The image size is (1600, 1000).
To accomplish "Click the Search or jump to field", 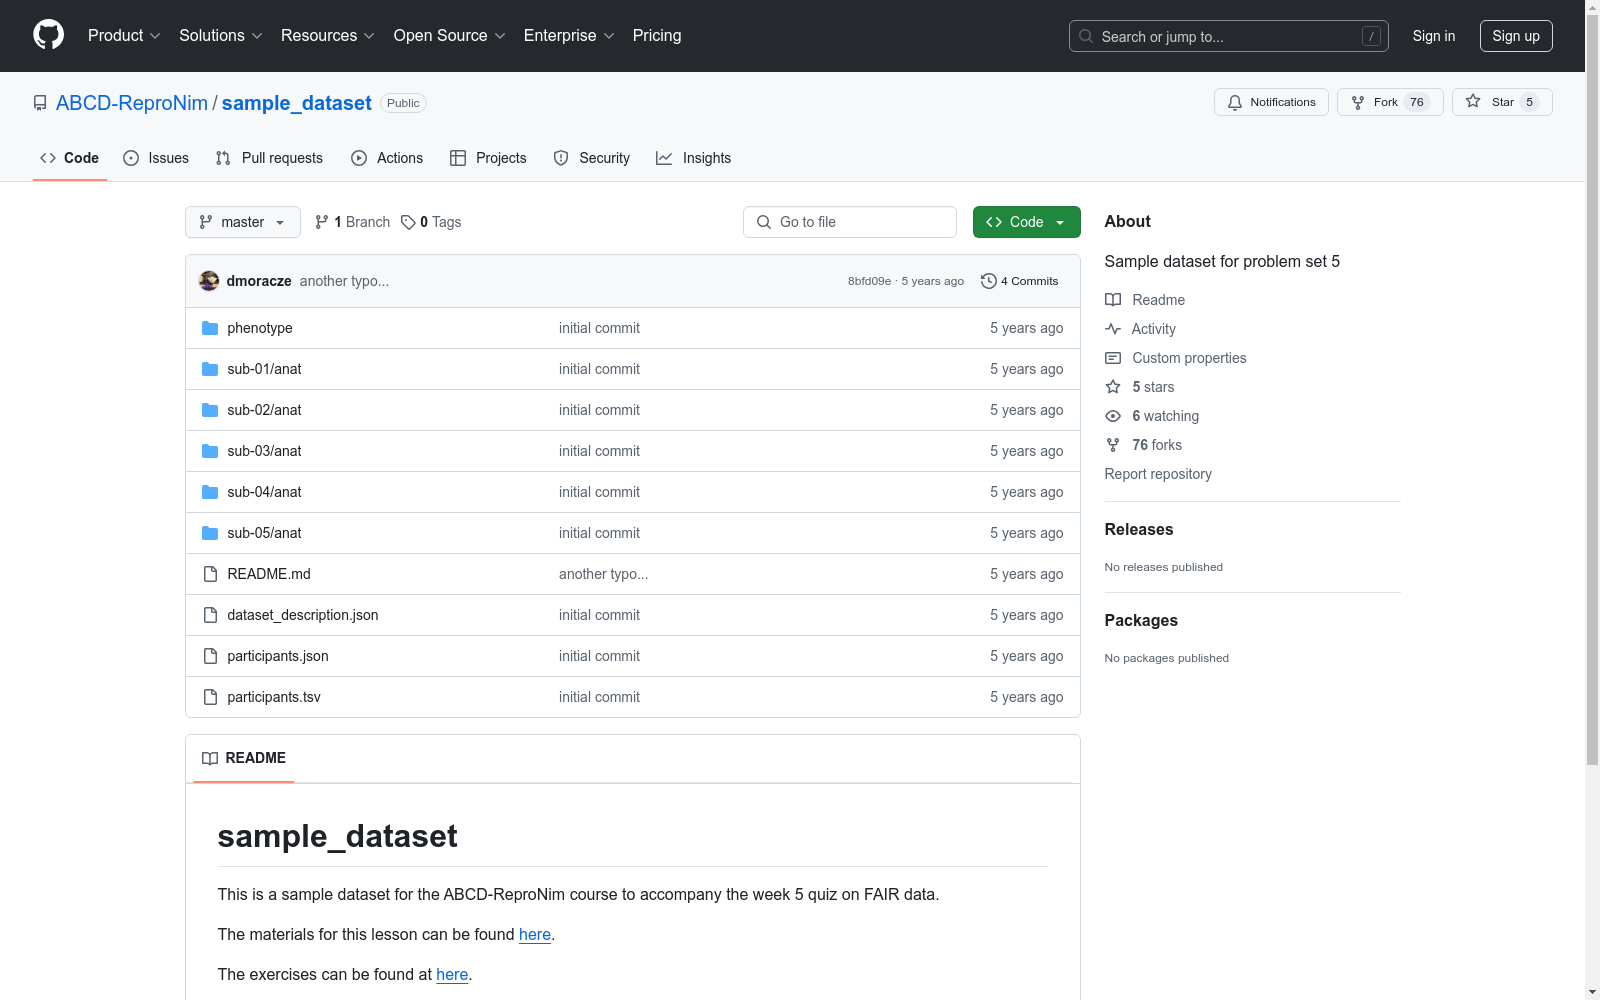I will (1229, 36).
